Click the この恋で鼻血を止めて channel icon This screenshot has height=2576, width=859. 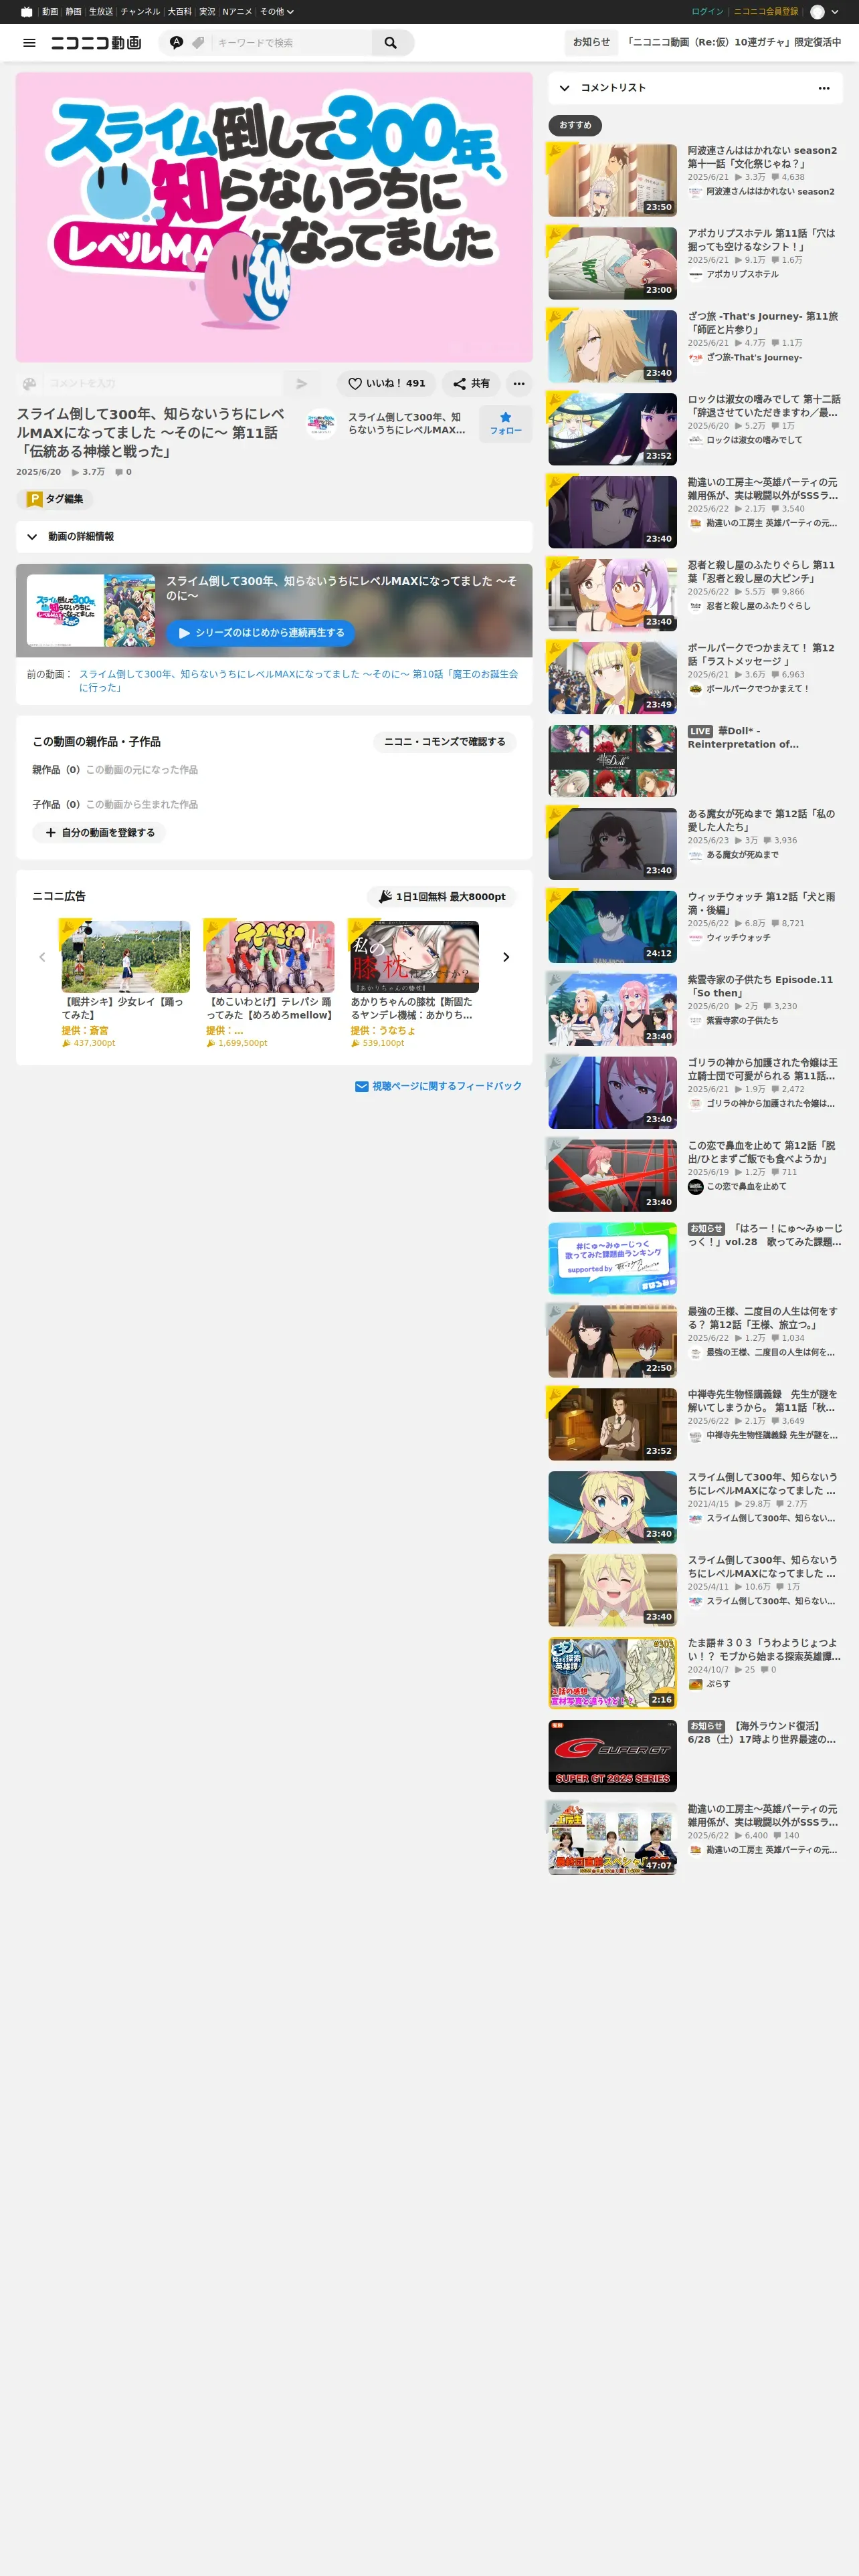(695, 1187)
